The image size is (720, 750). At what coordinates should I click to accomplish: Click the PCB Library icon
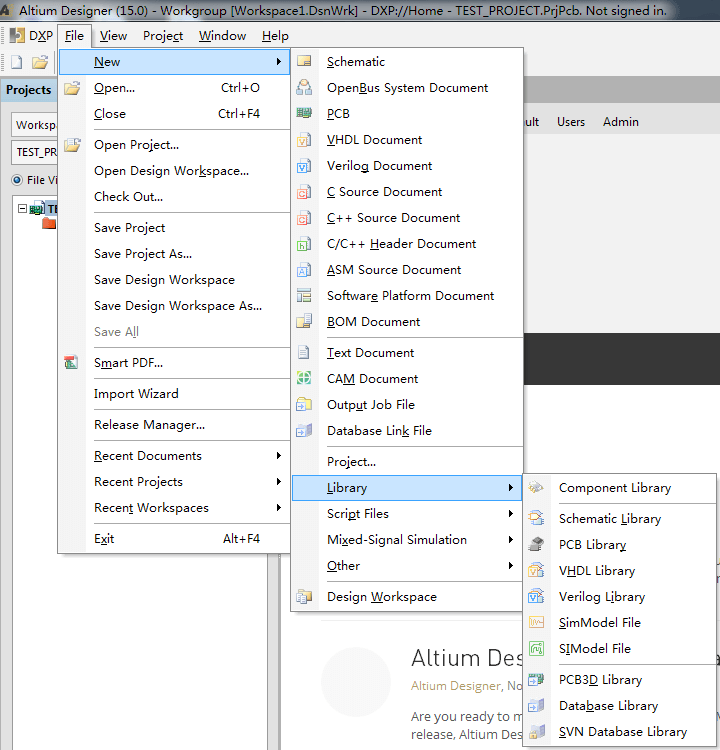pyautogui.click(x=537, y=545)
